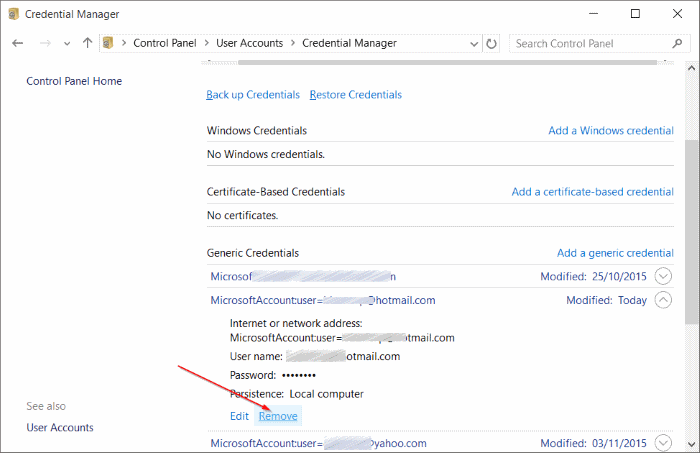Open the address bar history dropdown

coord(474,44)
